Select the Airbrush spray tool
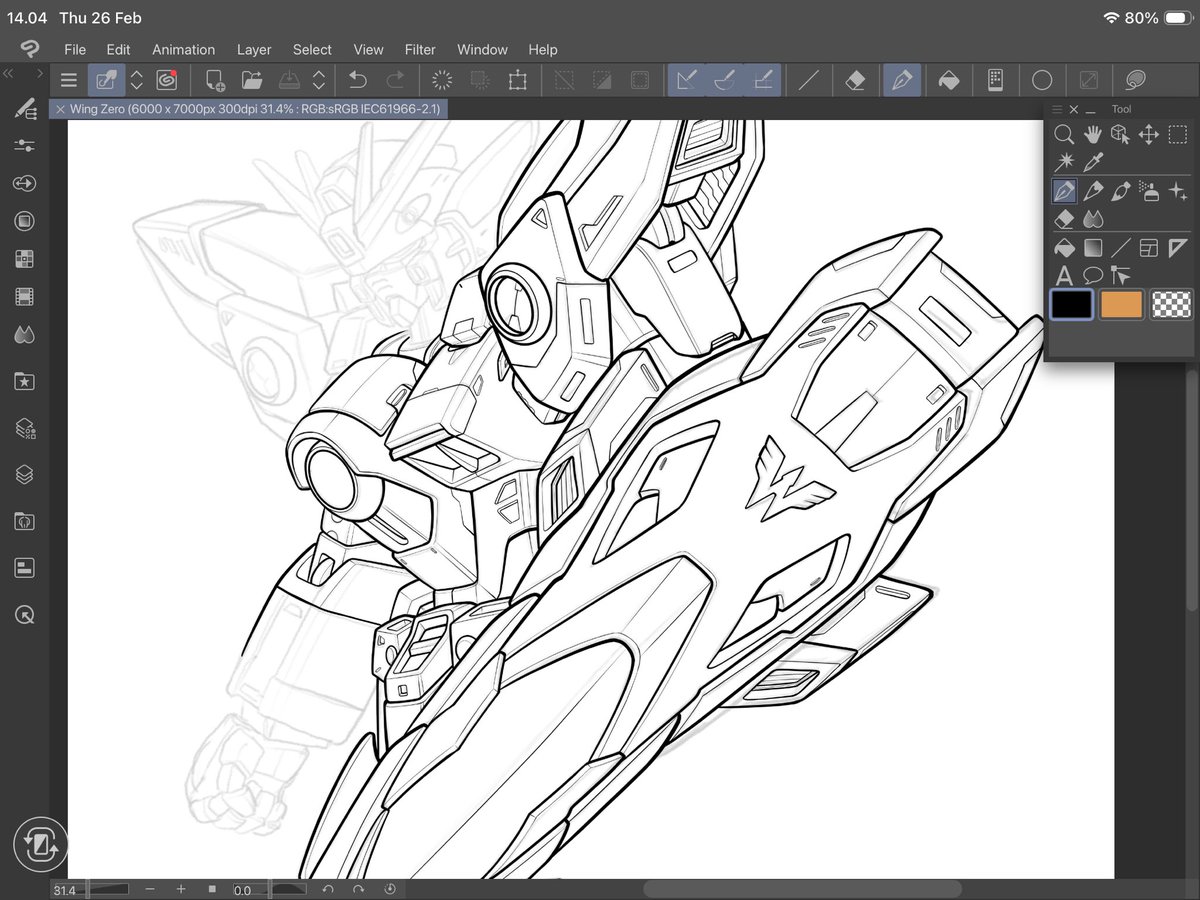1200x900 pixels. [1149, 190]
